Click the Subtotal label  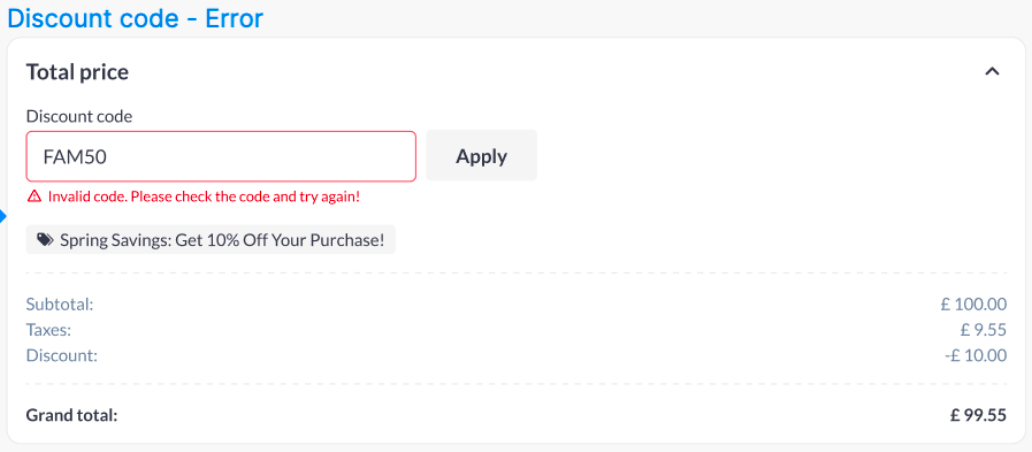coord(59,304)
